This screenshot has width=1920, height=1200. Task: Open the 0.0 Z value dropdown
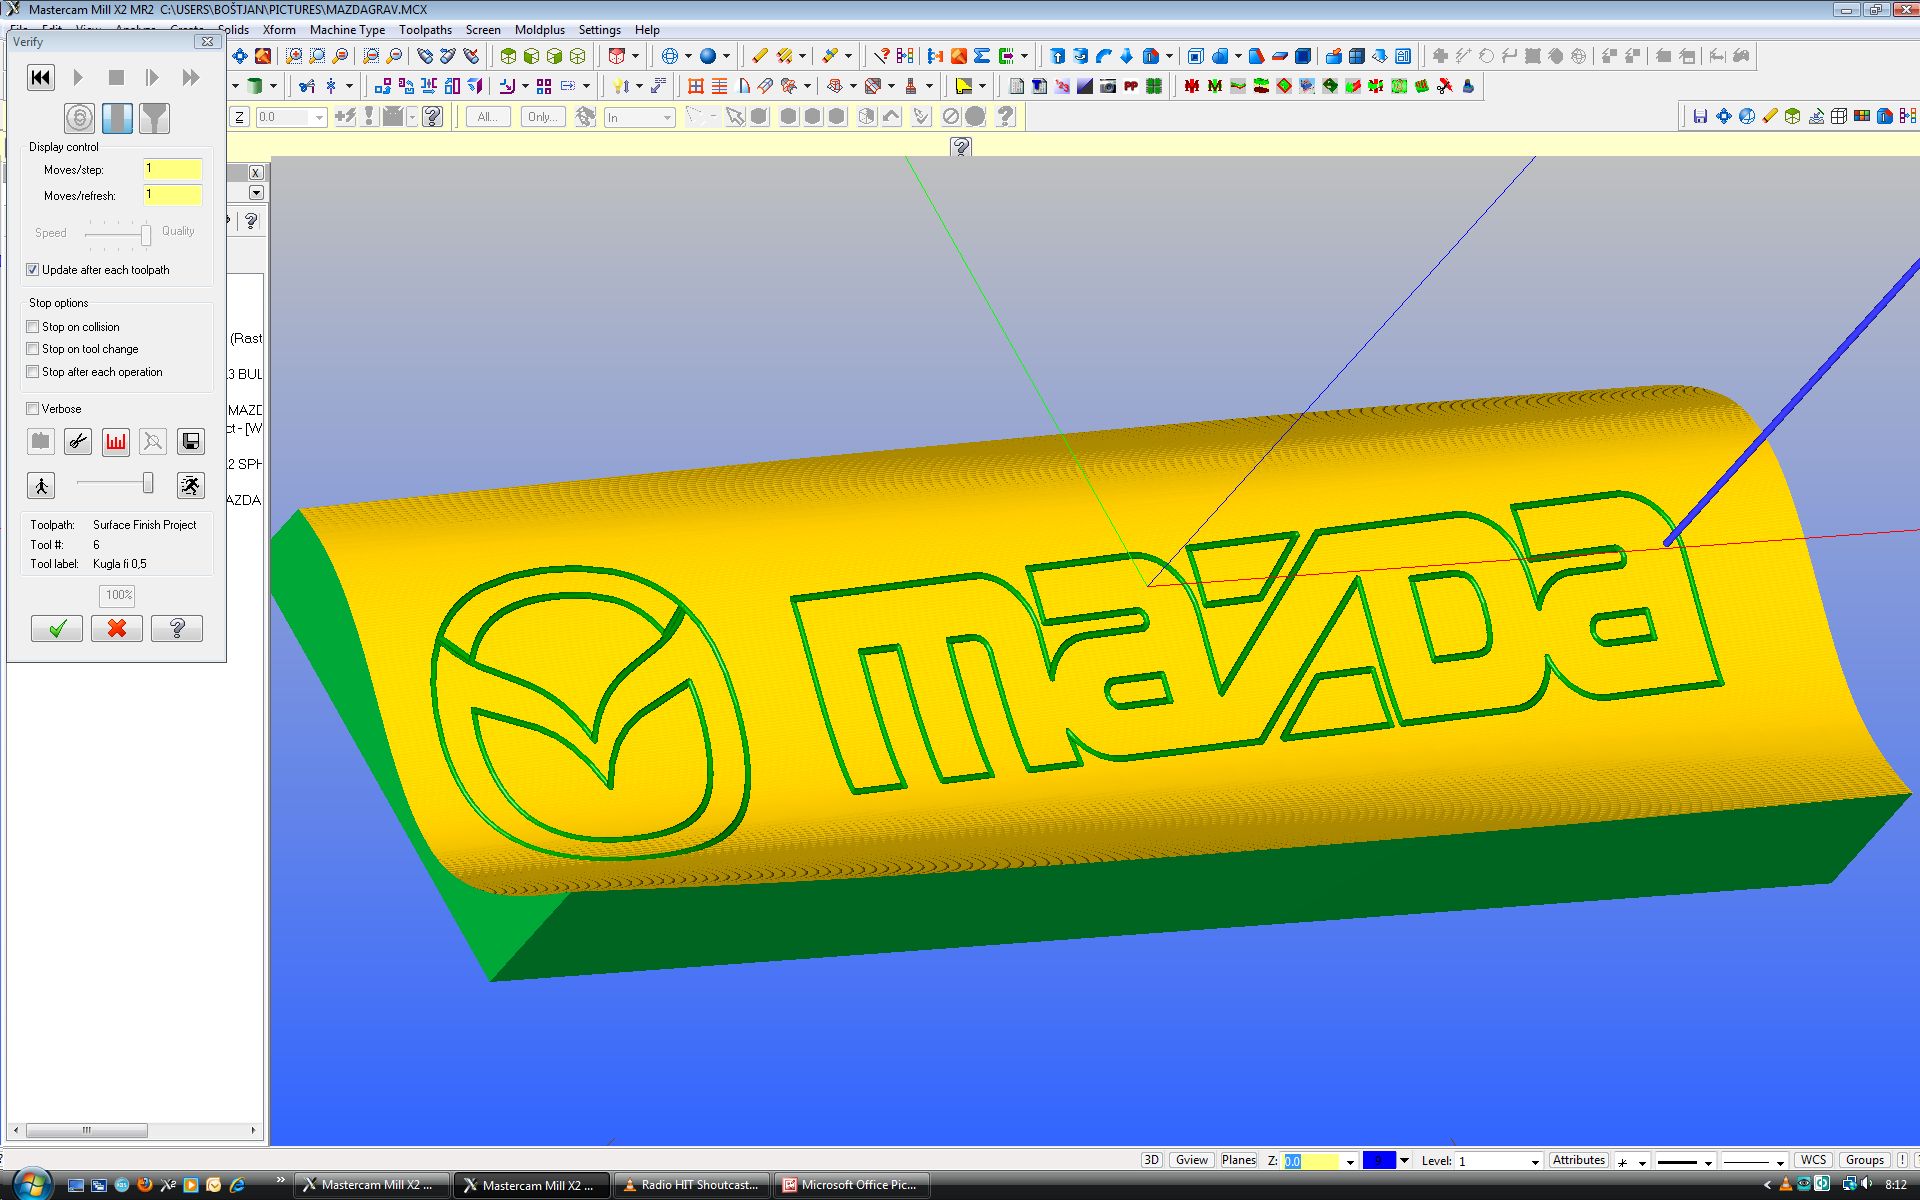click(319, 117)
